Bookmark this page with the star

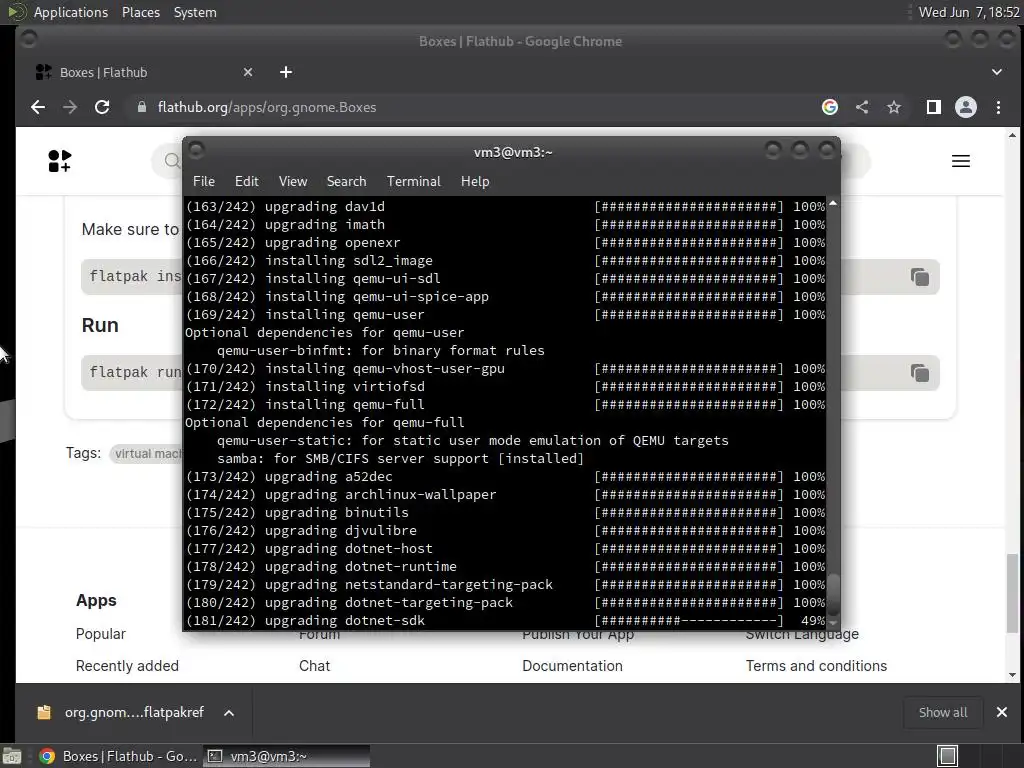pyautogui.click(x=894, y=107)
